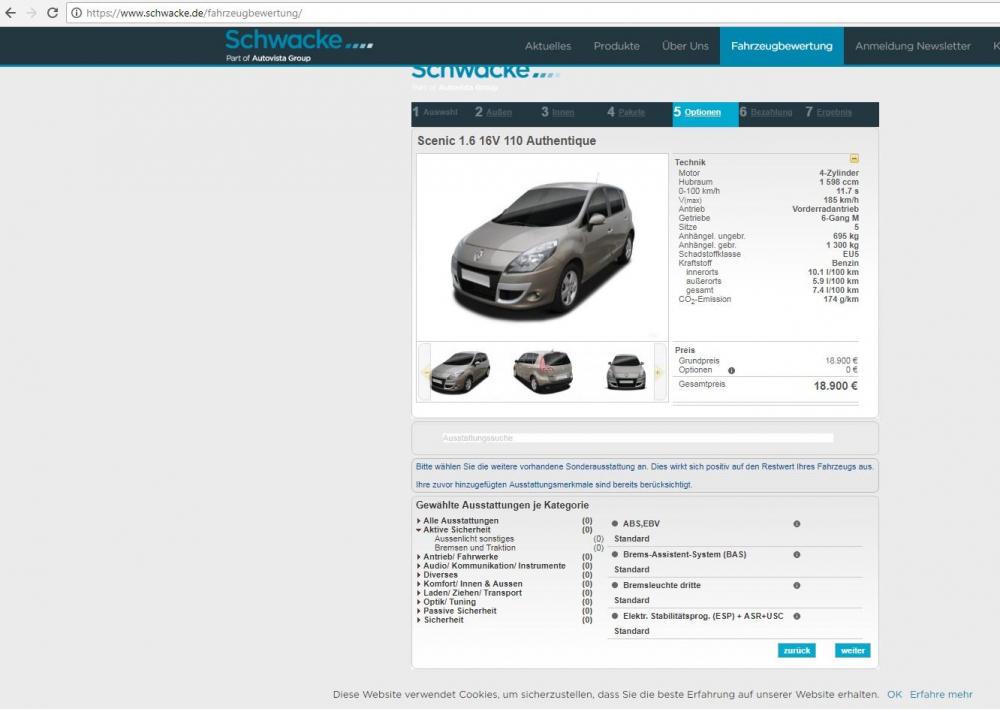
Task: Select the Elektr. Stabilitätsprog. (ESP) bullet
Action: [615, 617]
